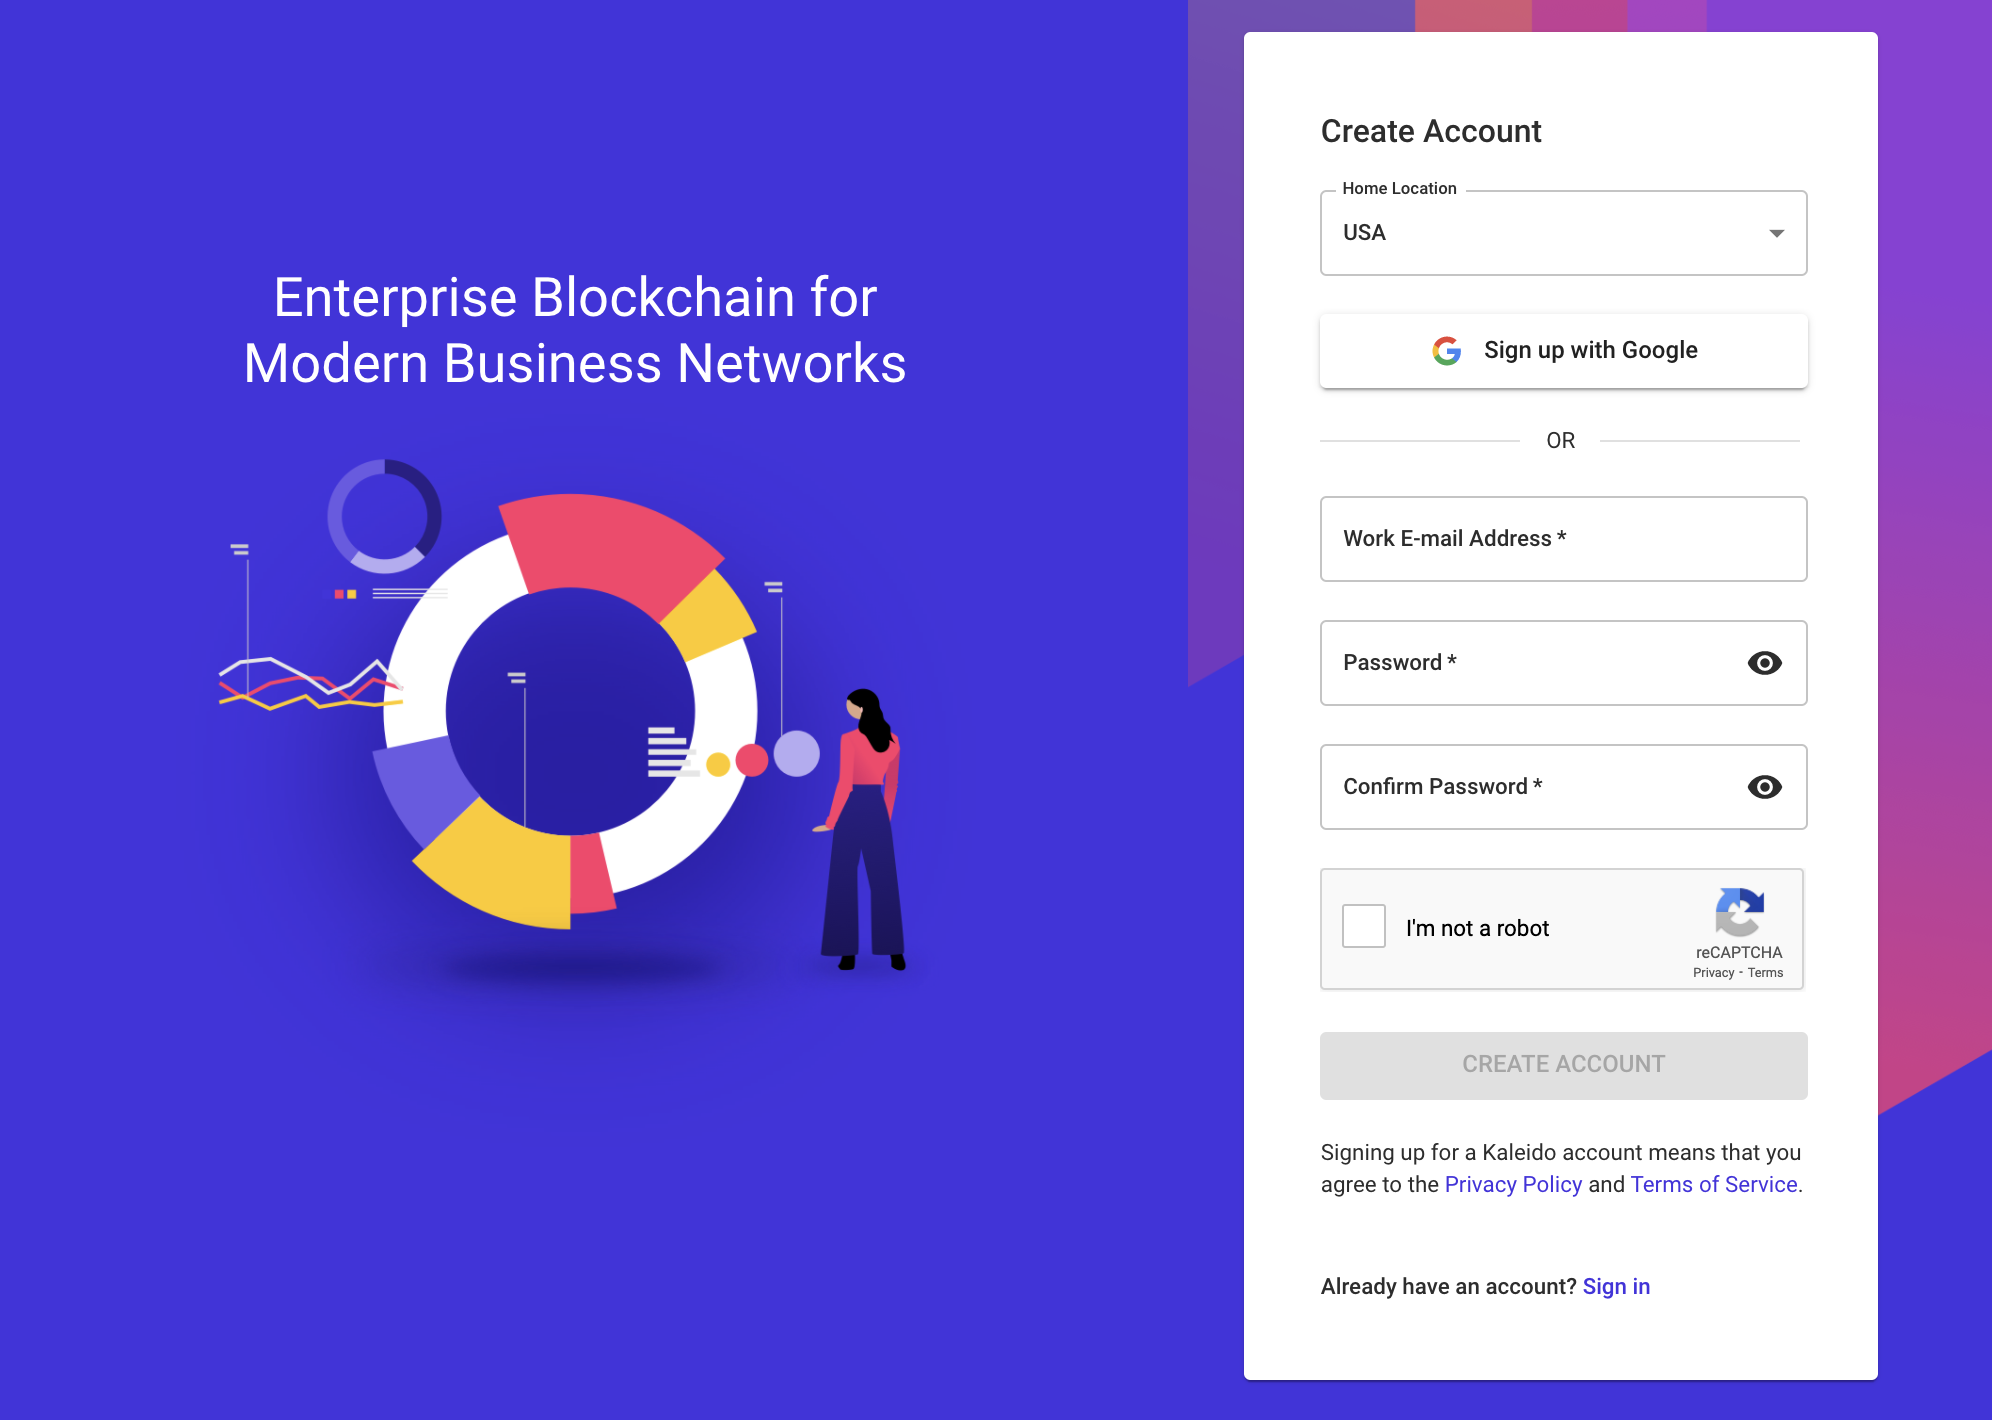Click the 'Sign up with Google' button
Viewport: 1992px width, 1420px height.
[x=1562, y=349]
